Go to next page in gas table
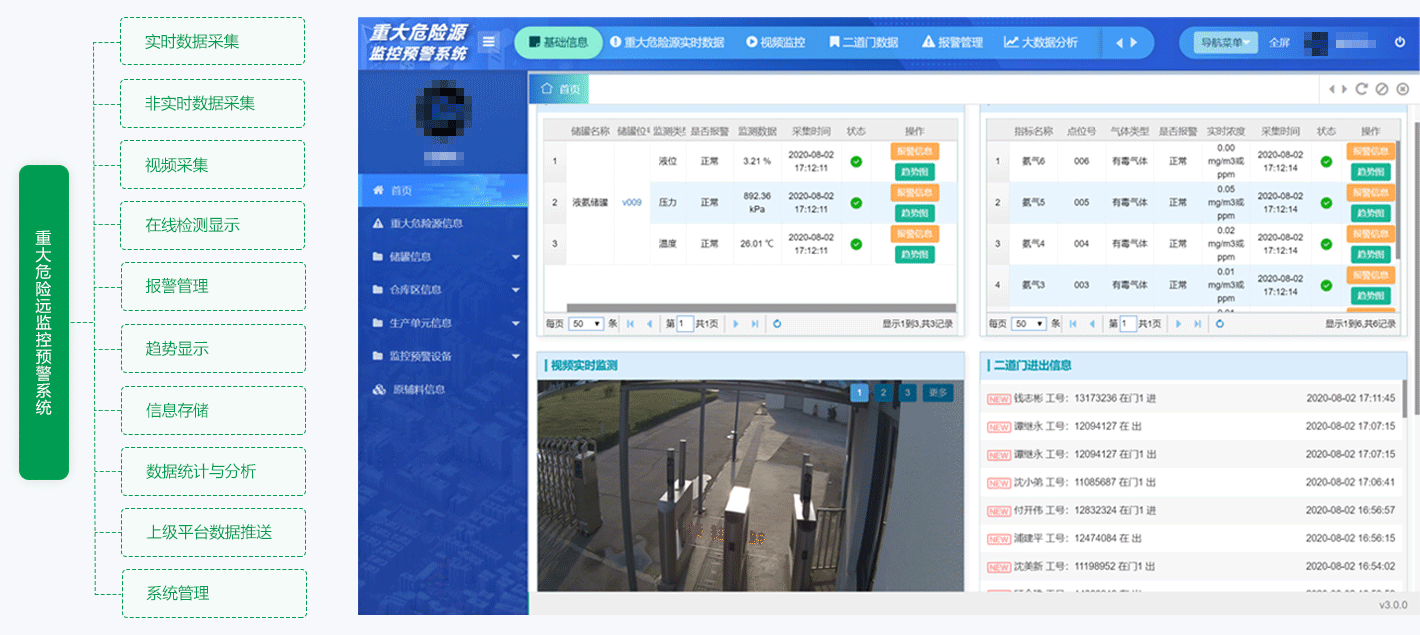Viewport: 1420px width, 635px height. point(1179,324)
